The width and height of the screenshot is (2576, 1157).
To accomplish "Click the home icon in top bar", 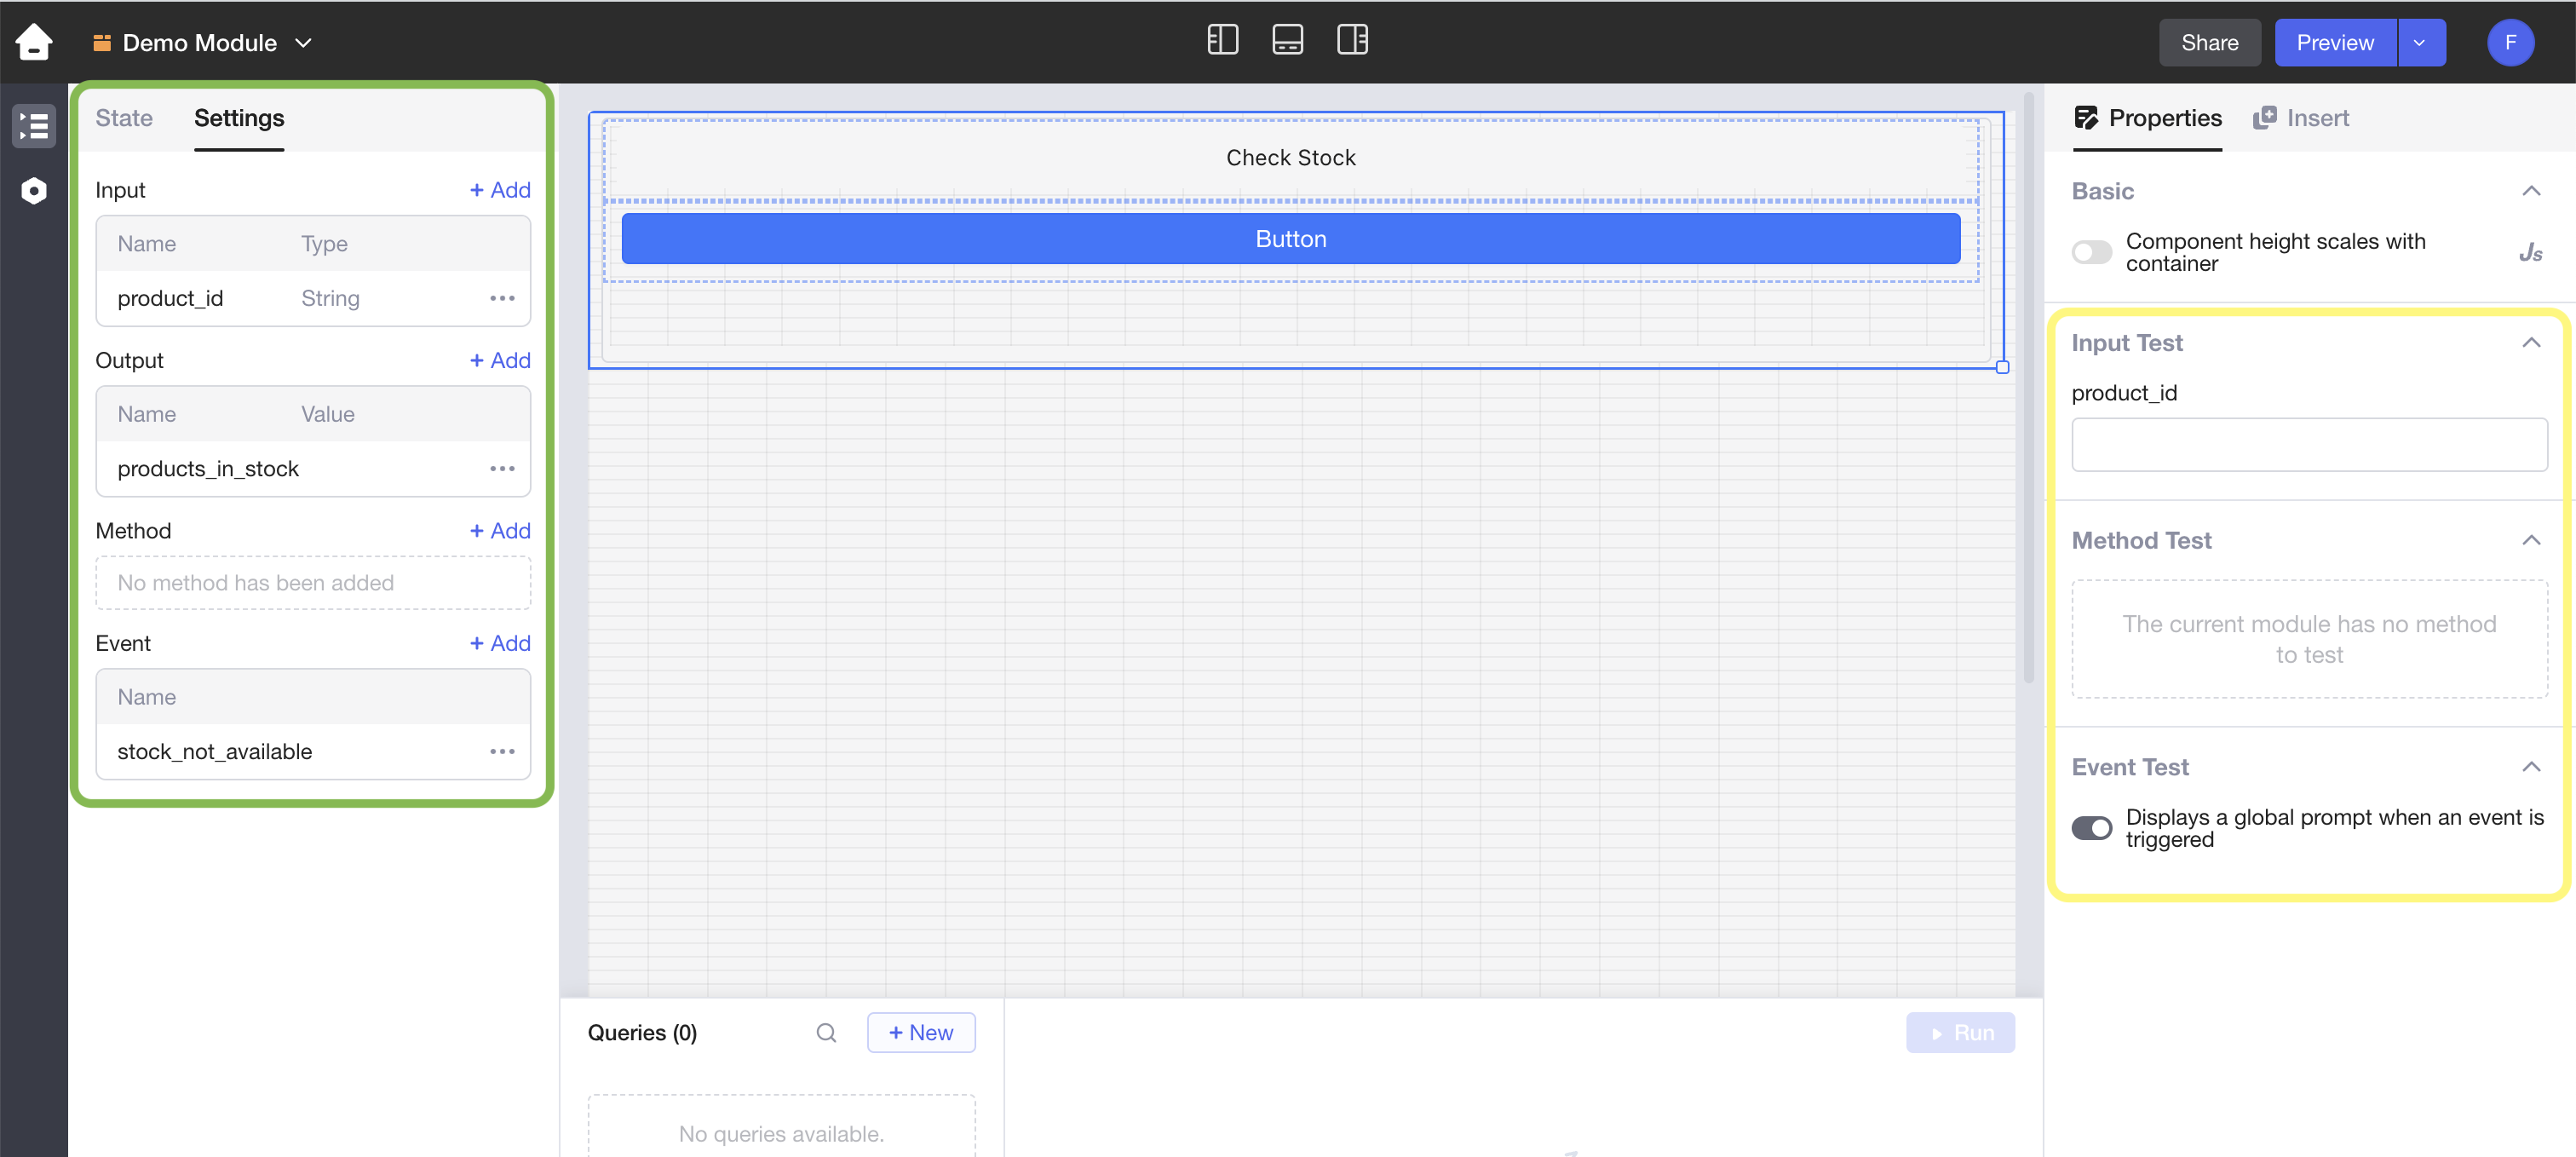I will click(x=34, y=42).
